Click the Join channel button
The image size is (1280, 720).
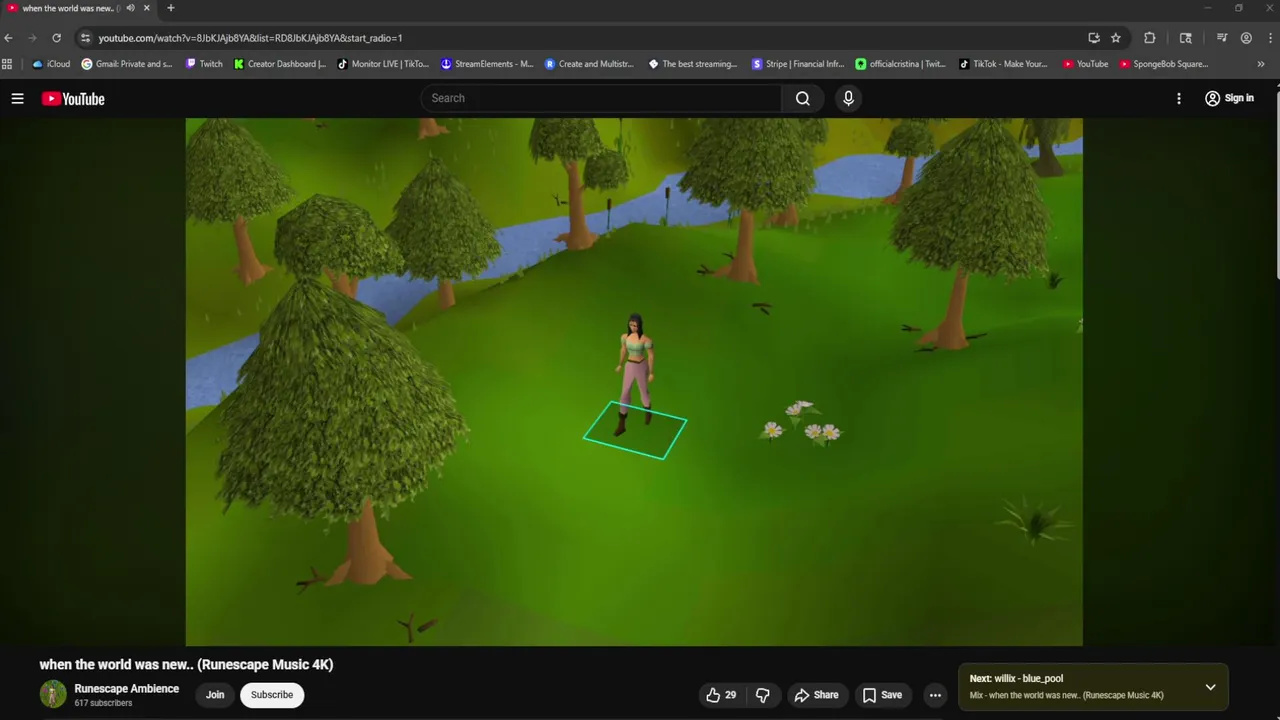click(215, 695)
